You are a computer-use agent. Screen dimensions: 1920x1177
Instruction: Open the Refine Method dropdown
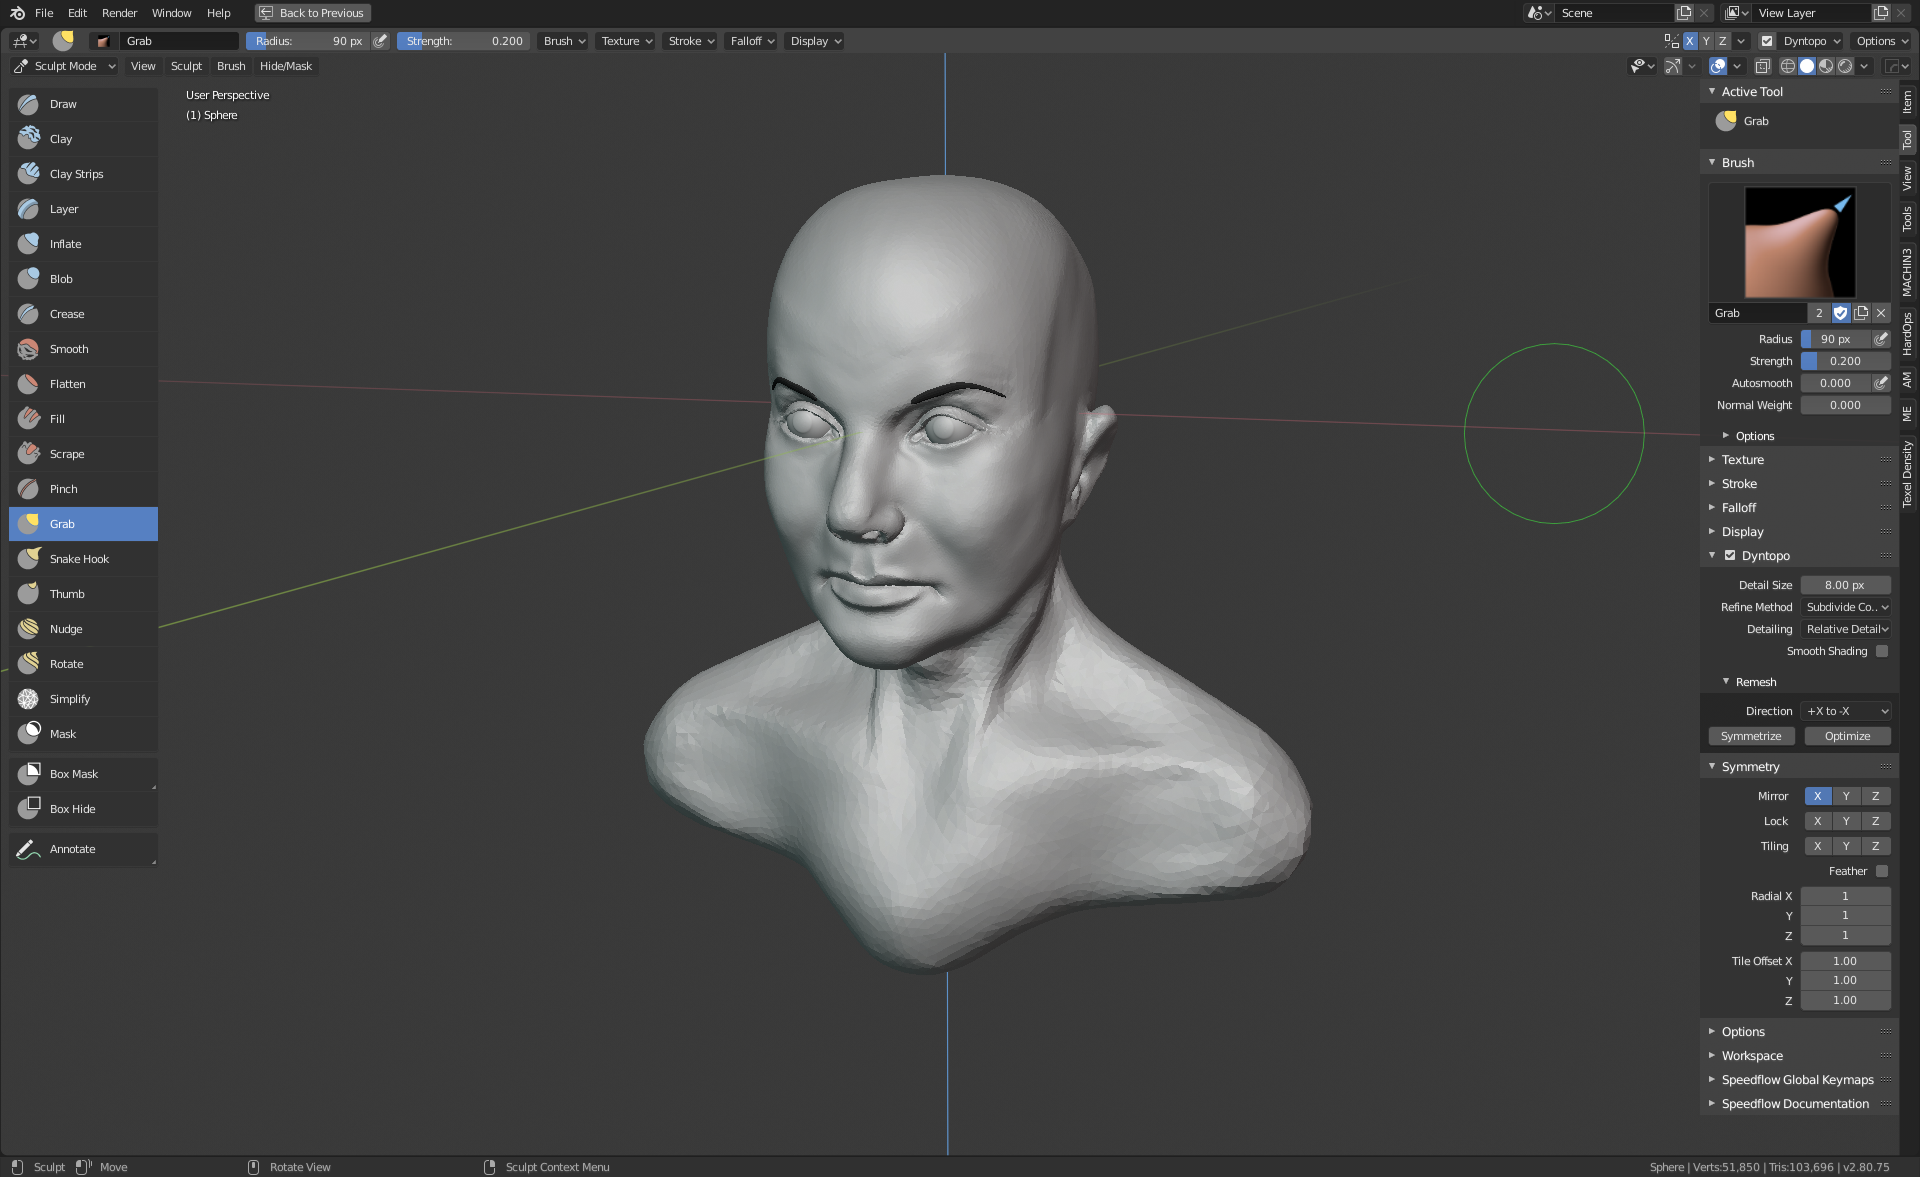[x=1846, y=607]
